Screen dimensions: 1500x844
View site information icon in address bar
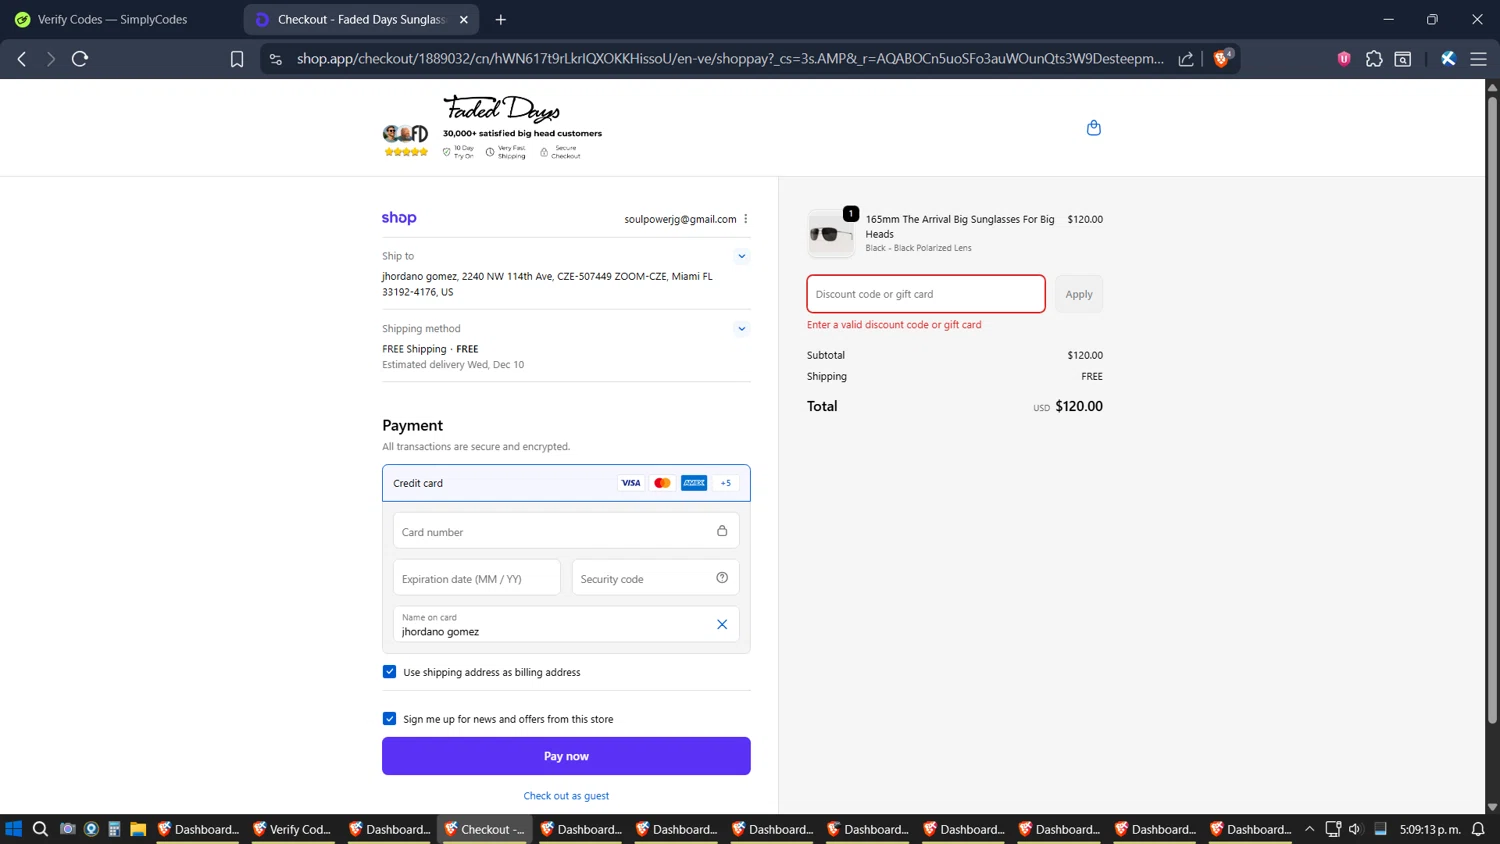276,59
